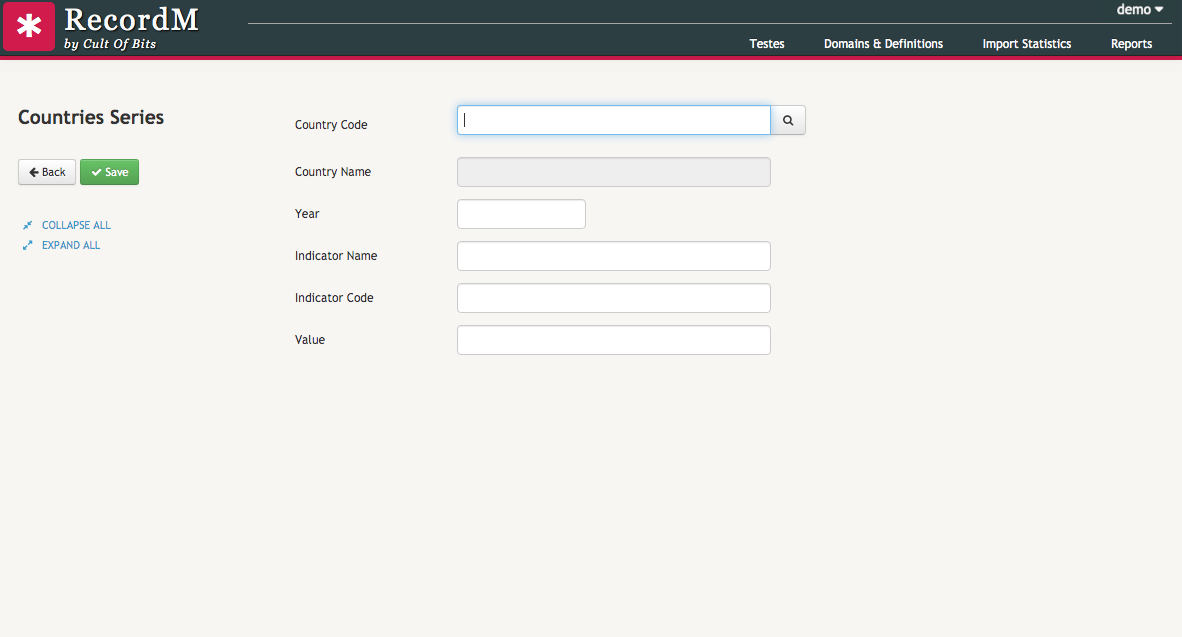Save the Countries Series record
Viewport: 1182px width, 637px height.
[x=109, y=172]
